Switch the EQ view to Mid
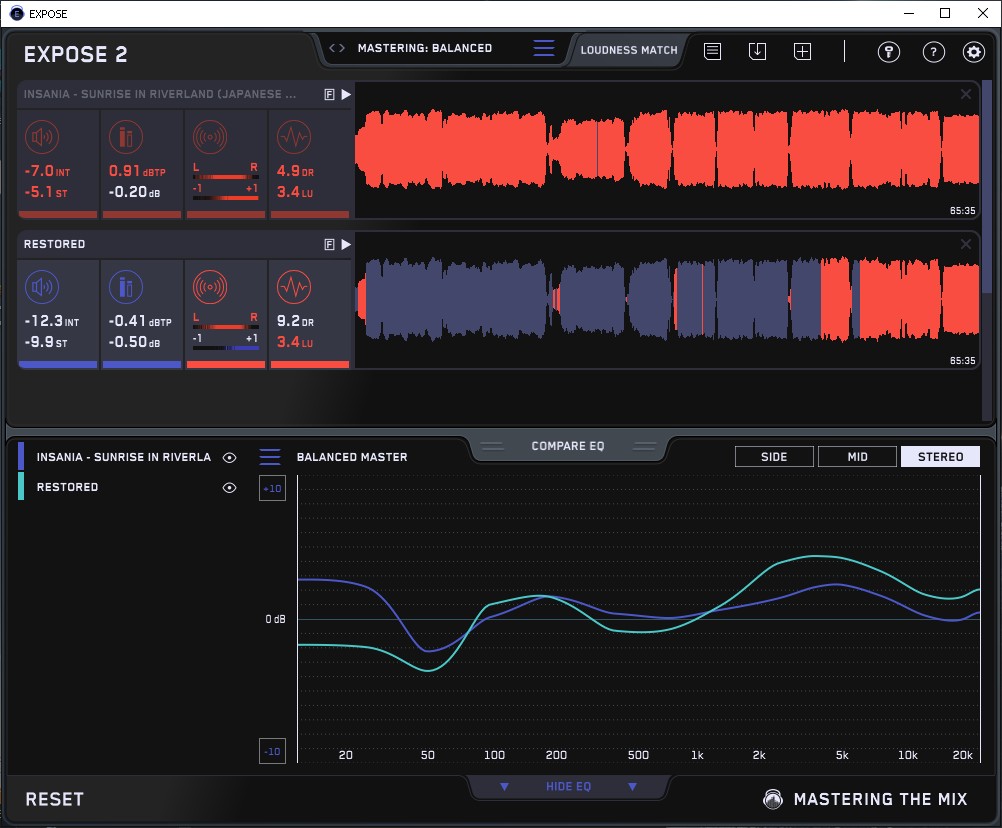 (x=857, y=457)
